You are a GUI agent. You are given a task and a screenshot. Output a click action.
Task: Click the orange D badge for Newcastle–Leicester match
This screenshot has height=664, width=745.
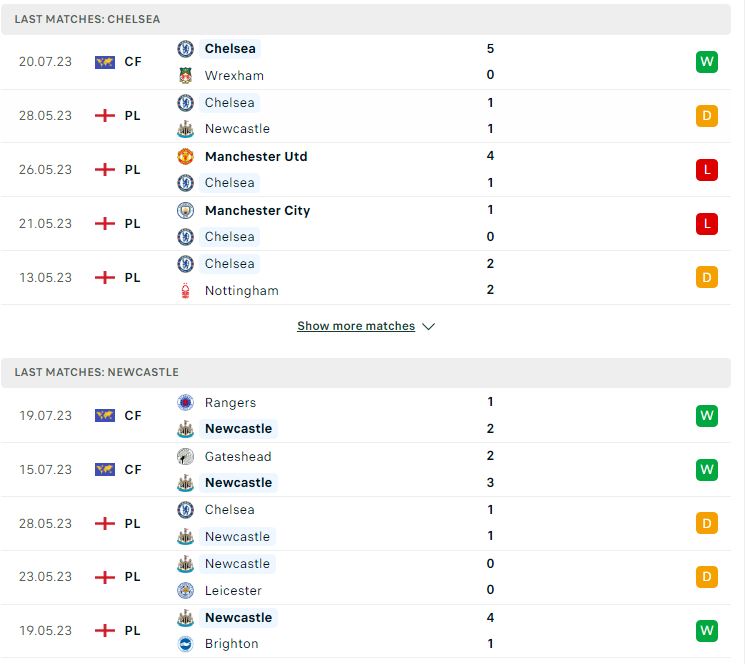[x=707, y=577]
